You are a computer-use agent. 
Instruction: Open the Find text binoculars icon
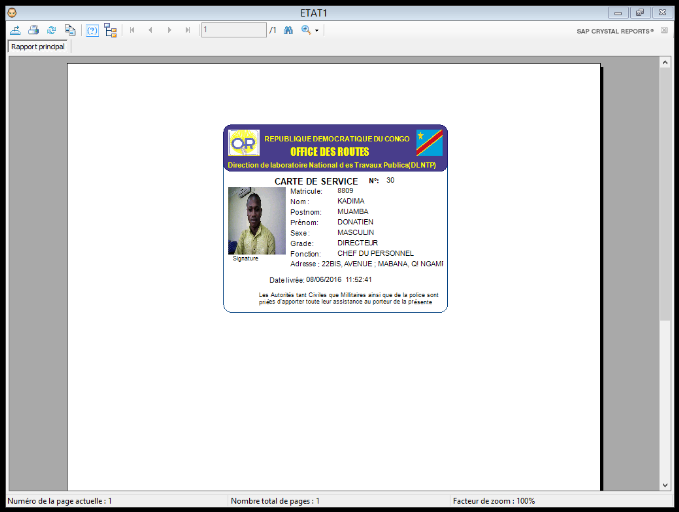coord(288,30)
